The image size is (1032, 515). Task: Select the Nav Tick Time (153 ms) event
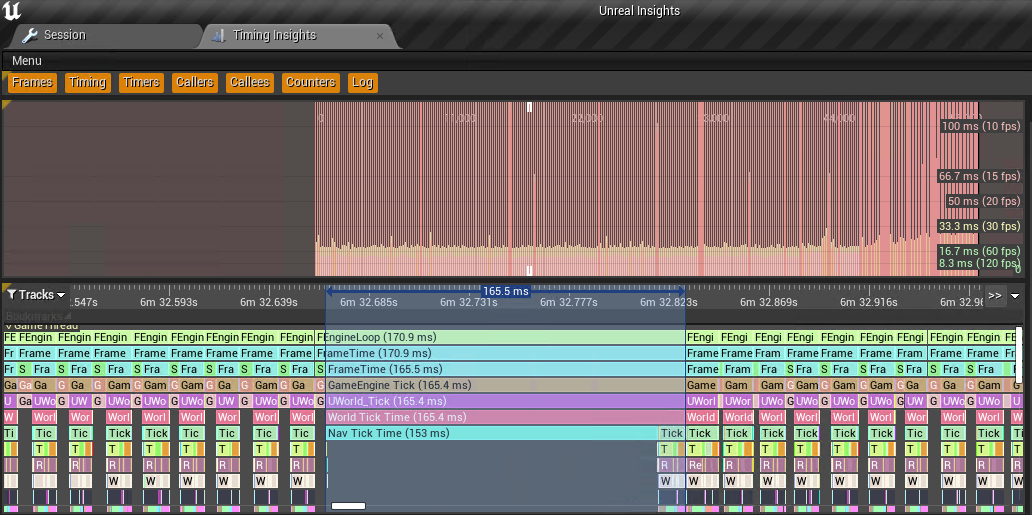pos(490,433)
